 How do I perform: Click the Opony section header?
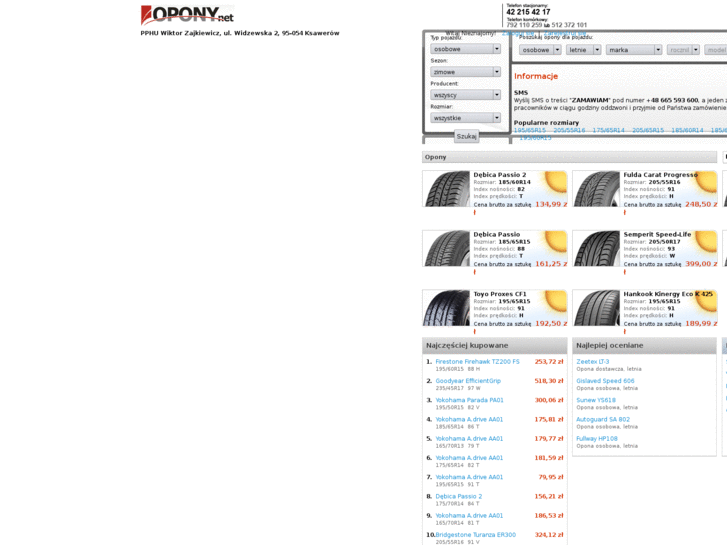[569, 157]
